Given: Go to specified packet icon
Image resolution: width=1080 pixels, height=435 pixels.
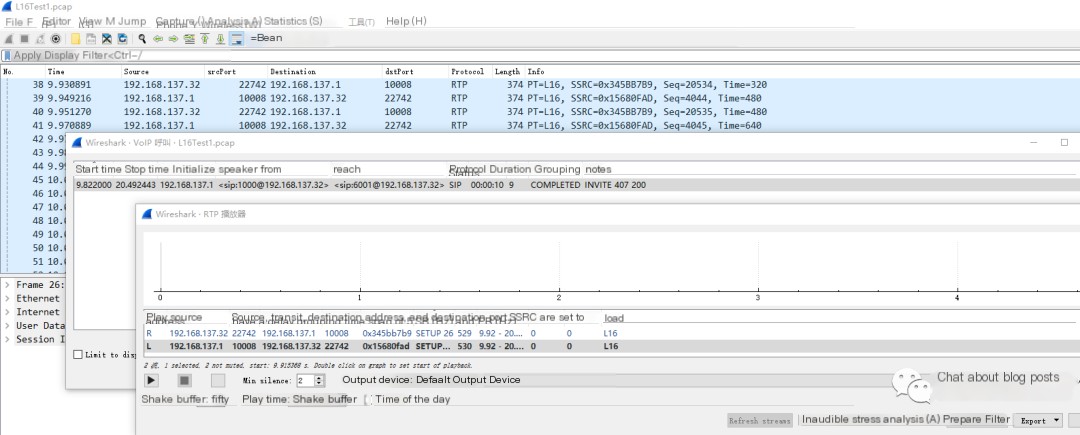Looking at the screenshot, I should 189,39.
